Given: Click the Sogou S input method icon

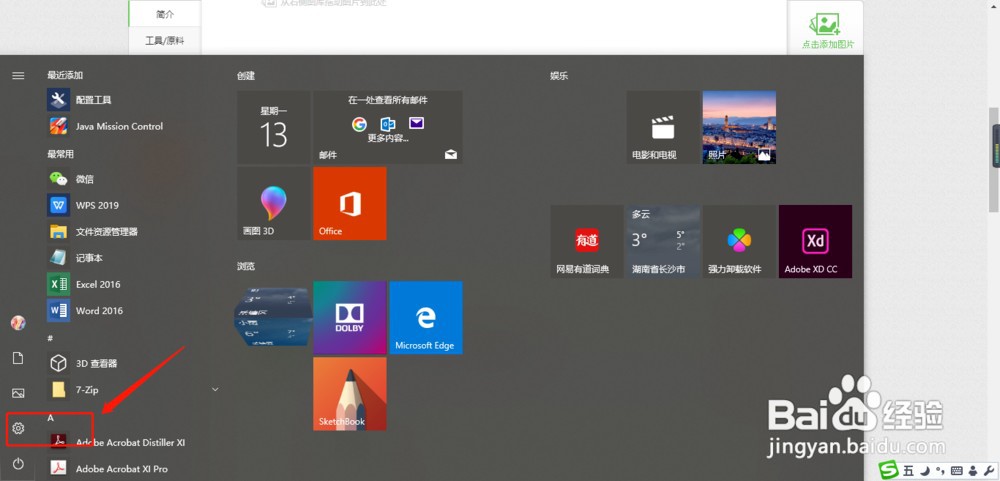Looking at the screenshot, I should click(x=887, y=470).
